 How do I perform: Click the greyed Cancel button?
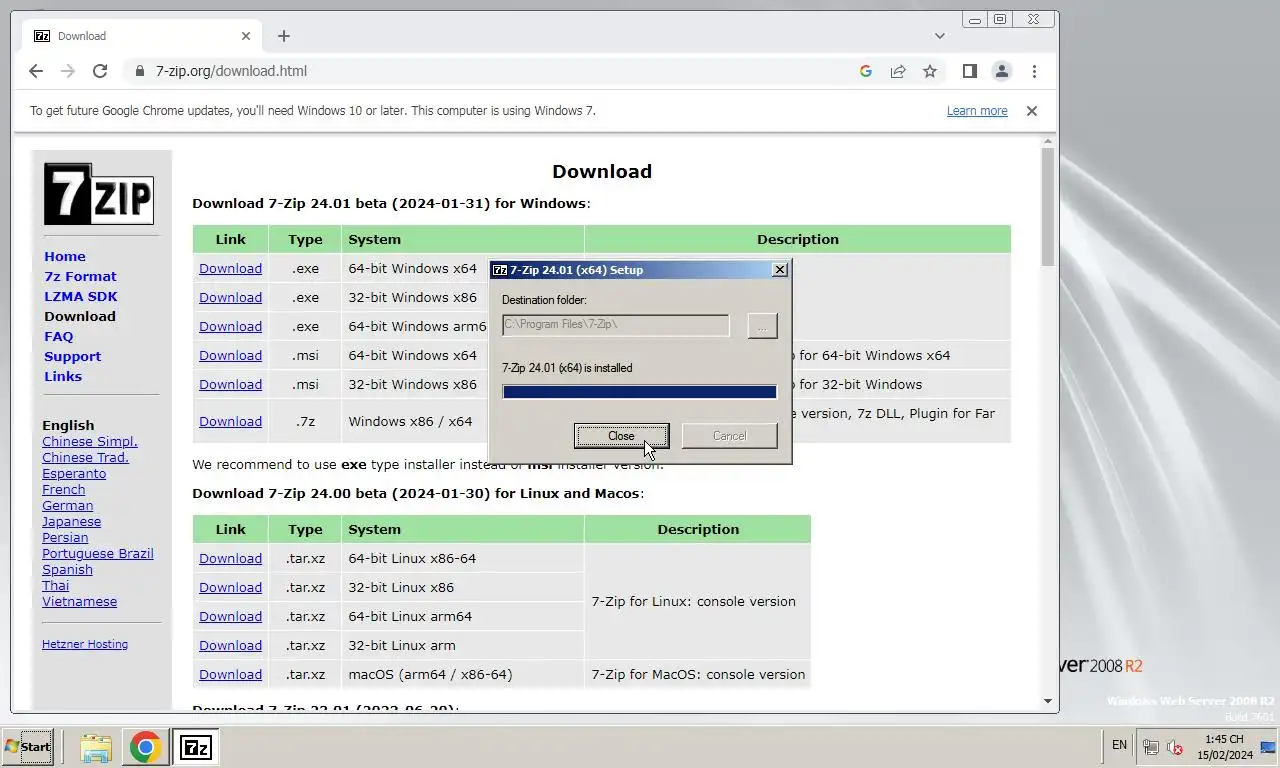[x=729, y=436]
